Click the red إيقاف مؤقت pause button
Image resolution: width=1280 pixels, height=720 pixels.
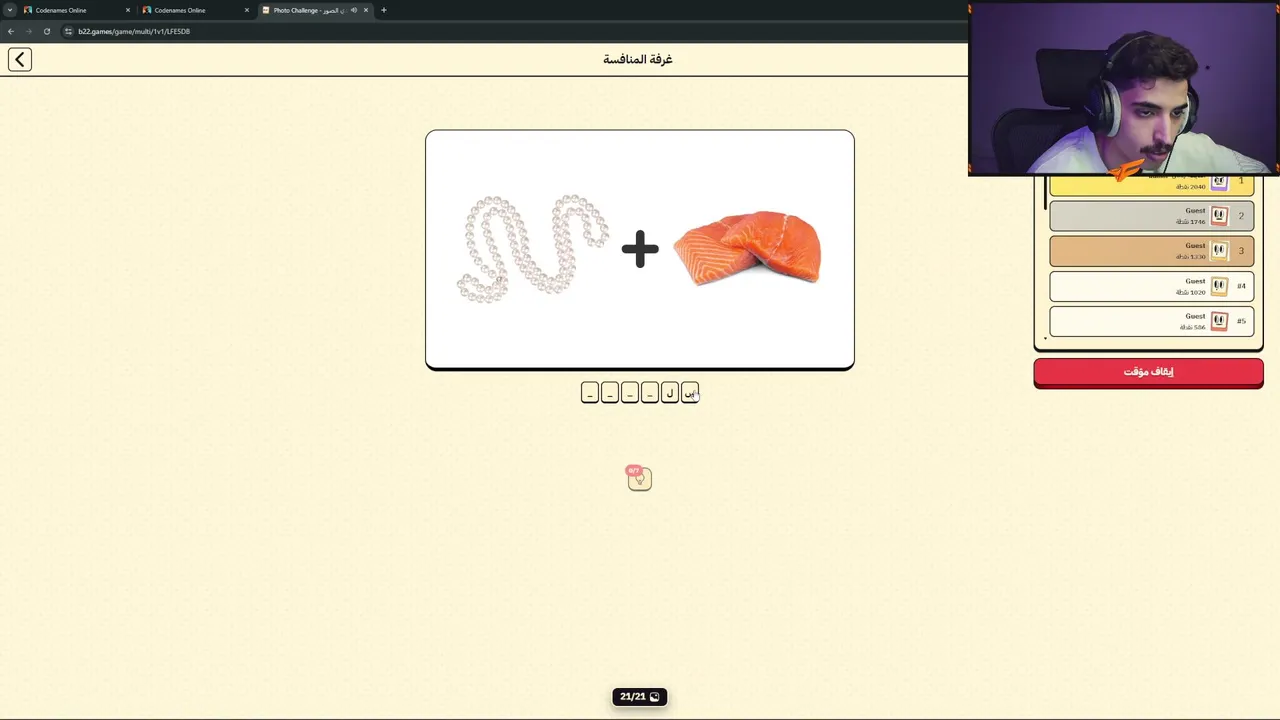coord(1148,372)
